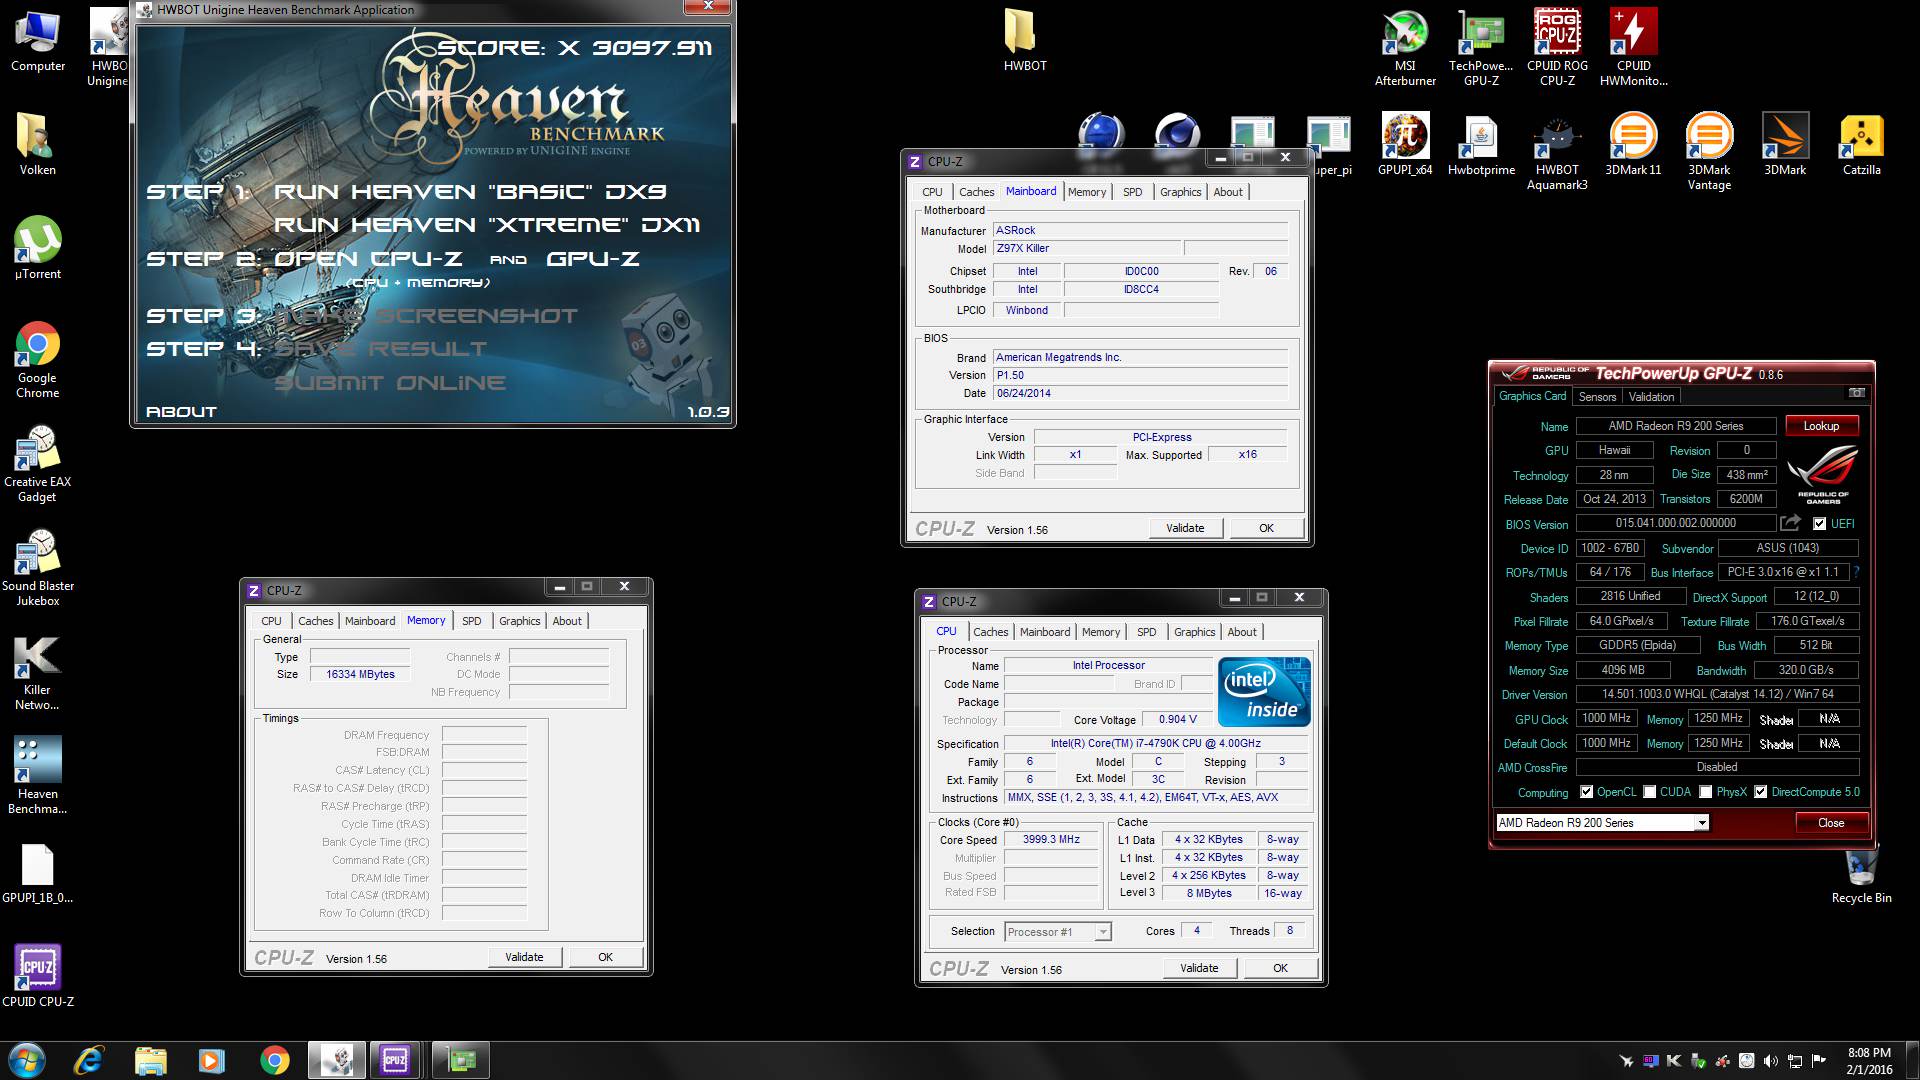Select the CPUID CPU-Z desktop shortcut
This screenshot has height=1080, width=1920.
[x=38, y=975]
